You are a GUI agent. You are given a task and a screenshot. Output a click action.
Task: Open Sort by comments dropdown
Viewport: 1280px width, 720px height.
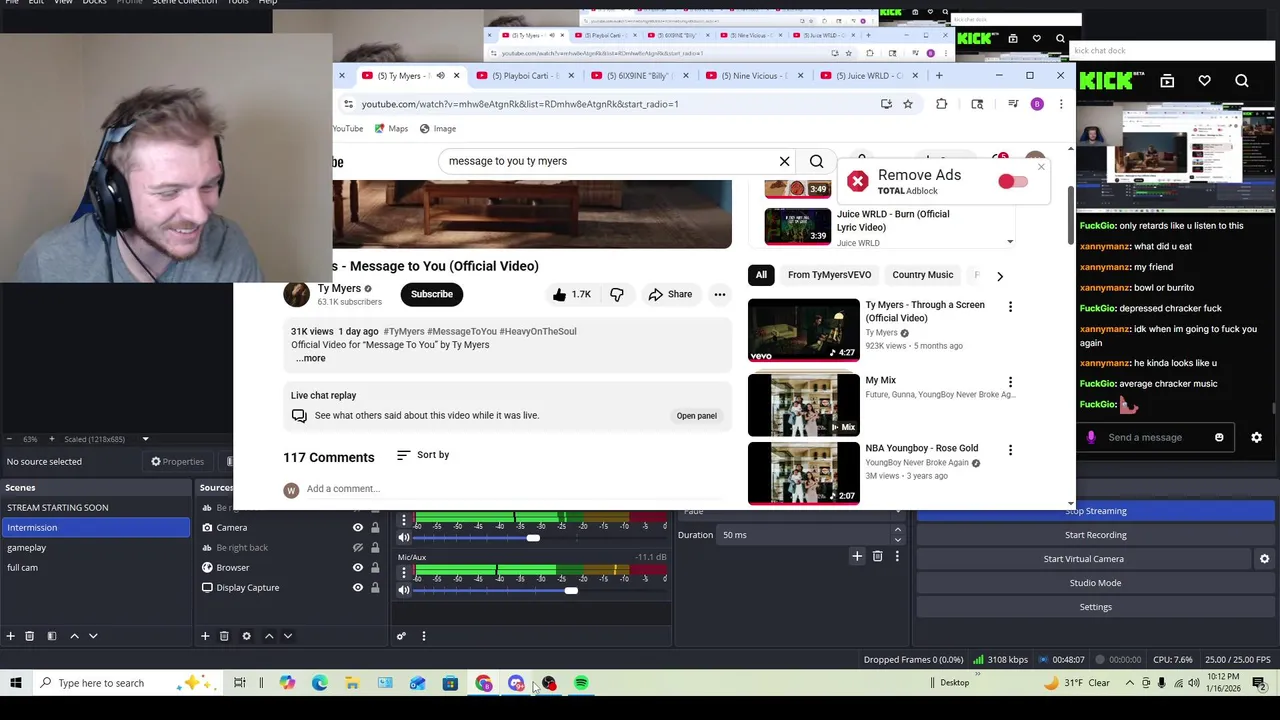tap(423, 455)
